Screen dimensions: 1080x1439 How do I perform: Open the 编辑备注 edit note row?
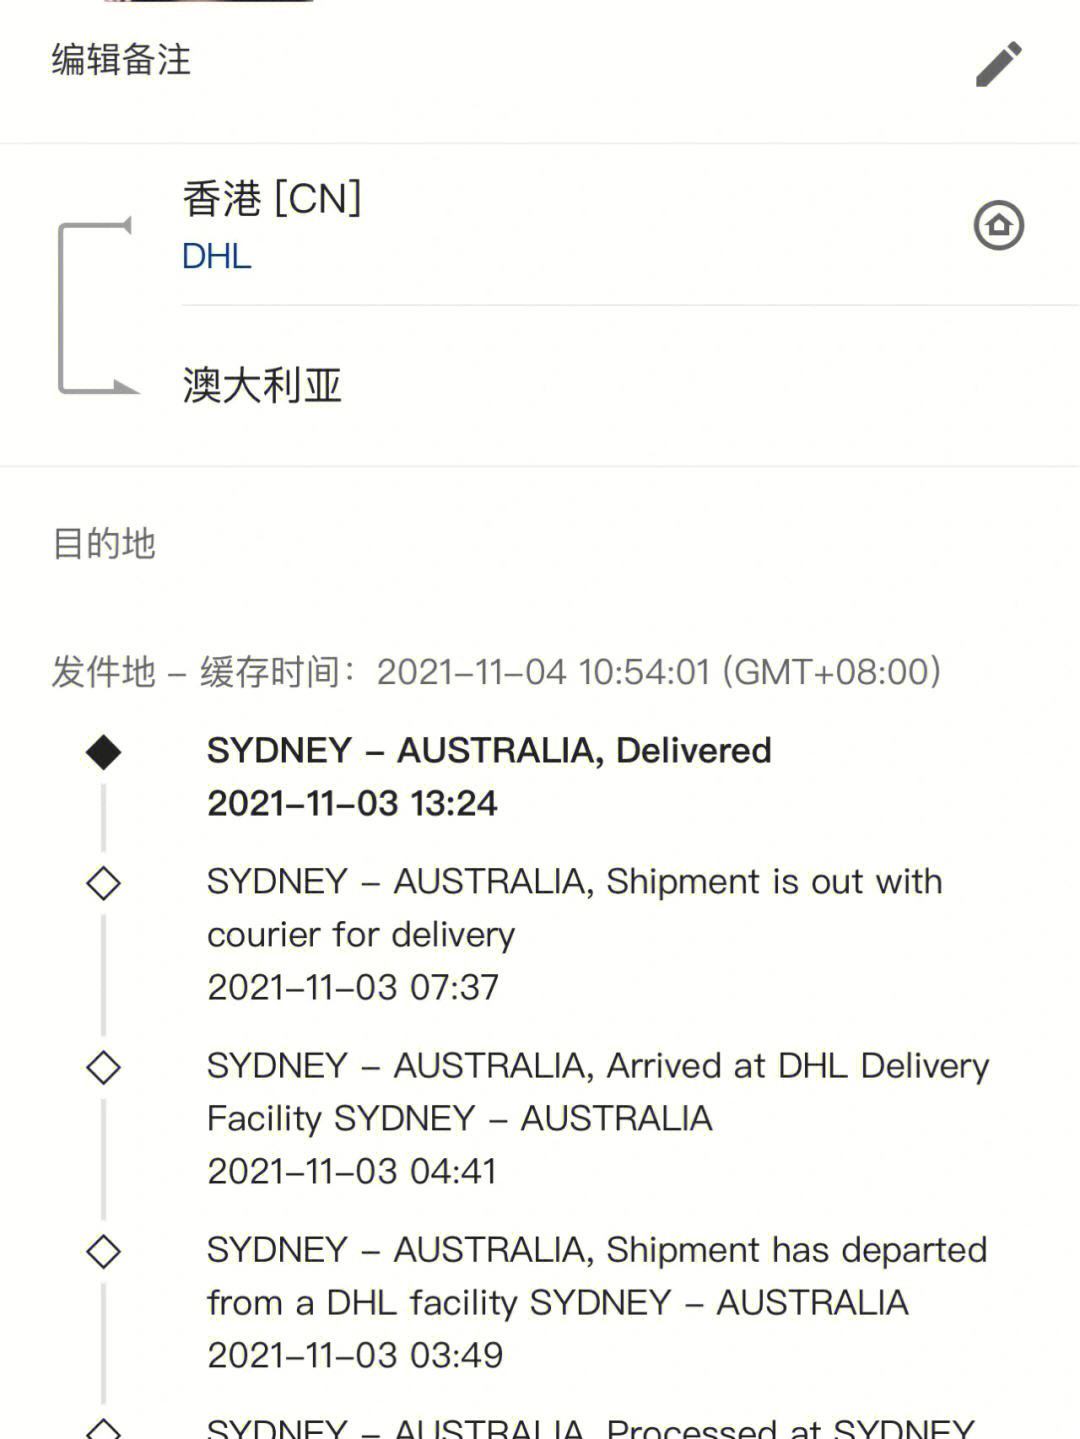click(540, 62)
